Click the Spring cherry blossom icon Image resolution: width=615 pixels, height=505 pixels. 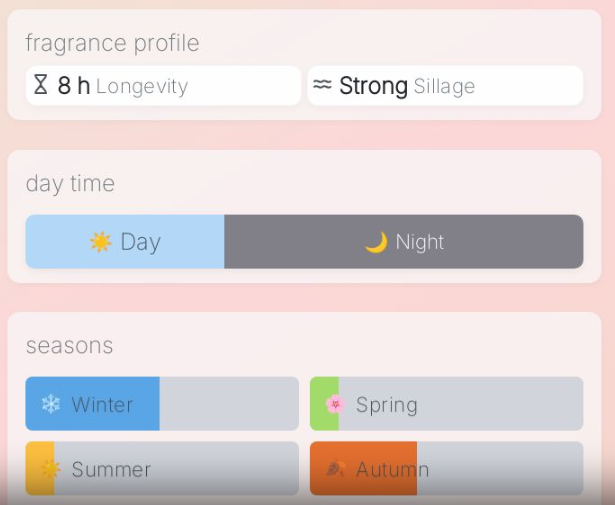(x=335, y=404)
